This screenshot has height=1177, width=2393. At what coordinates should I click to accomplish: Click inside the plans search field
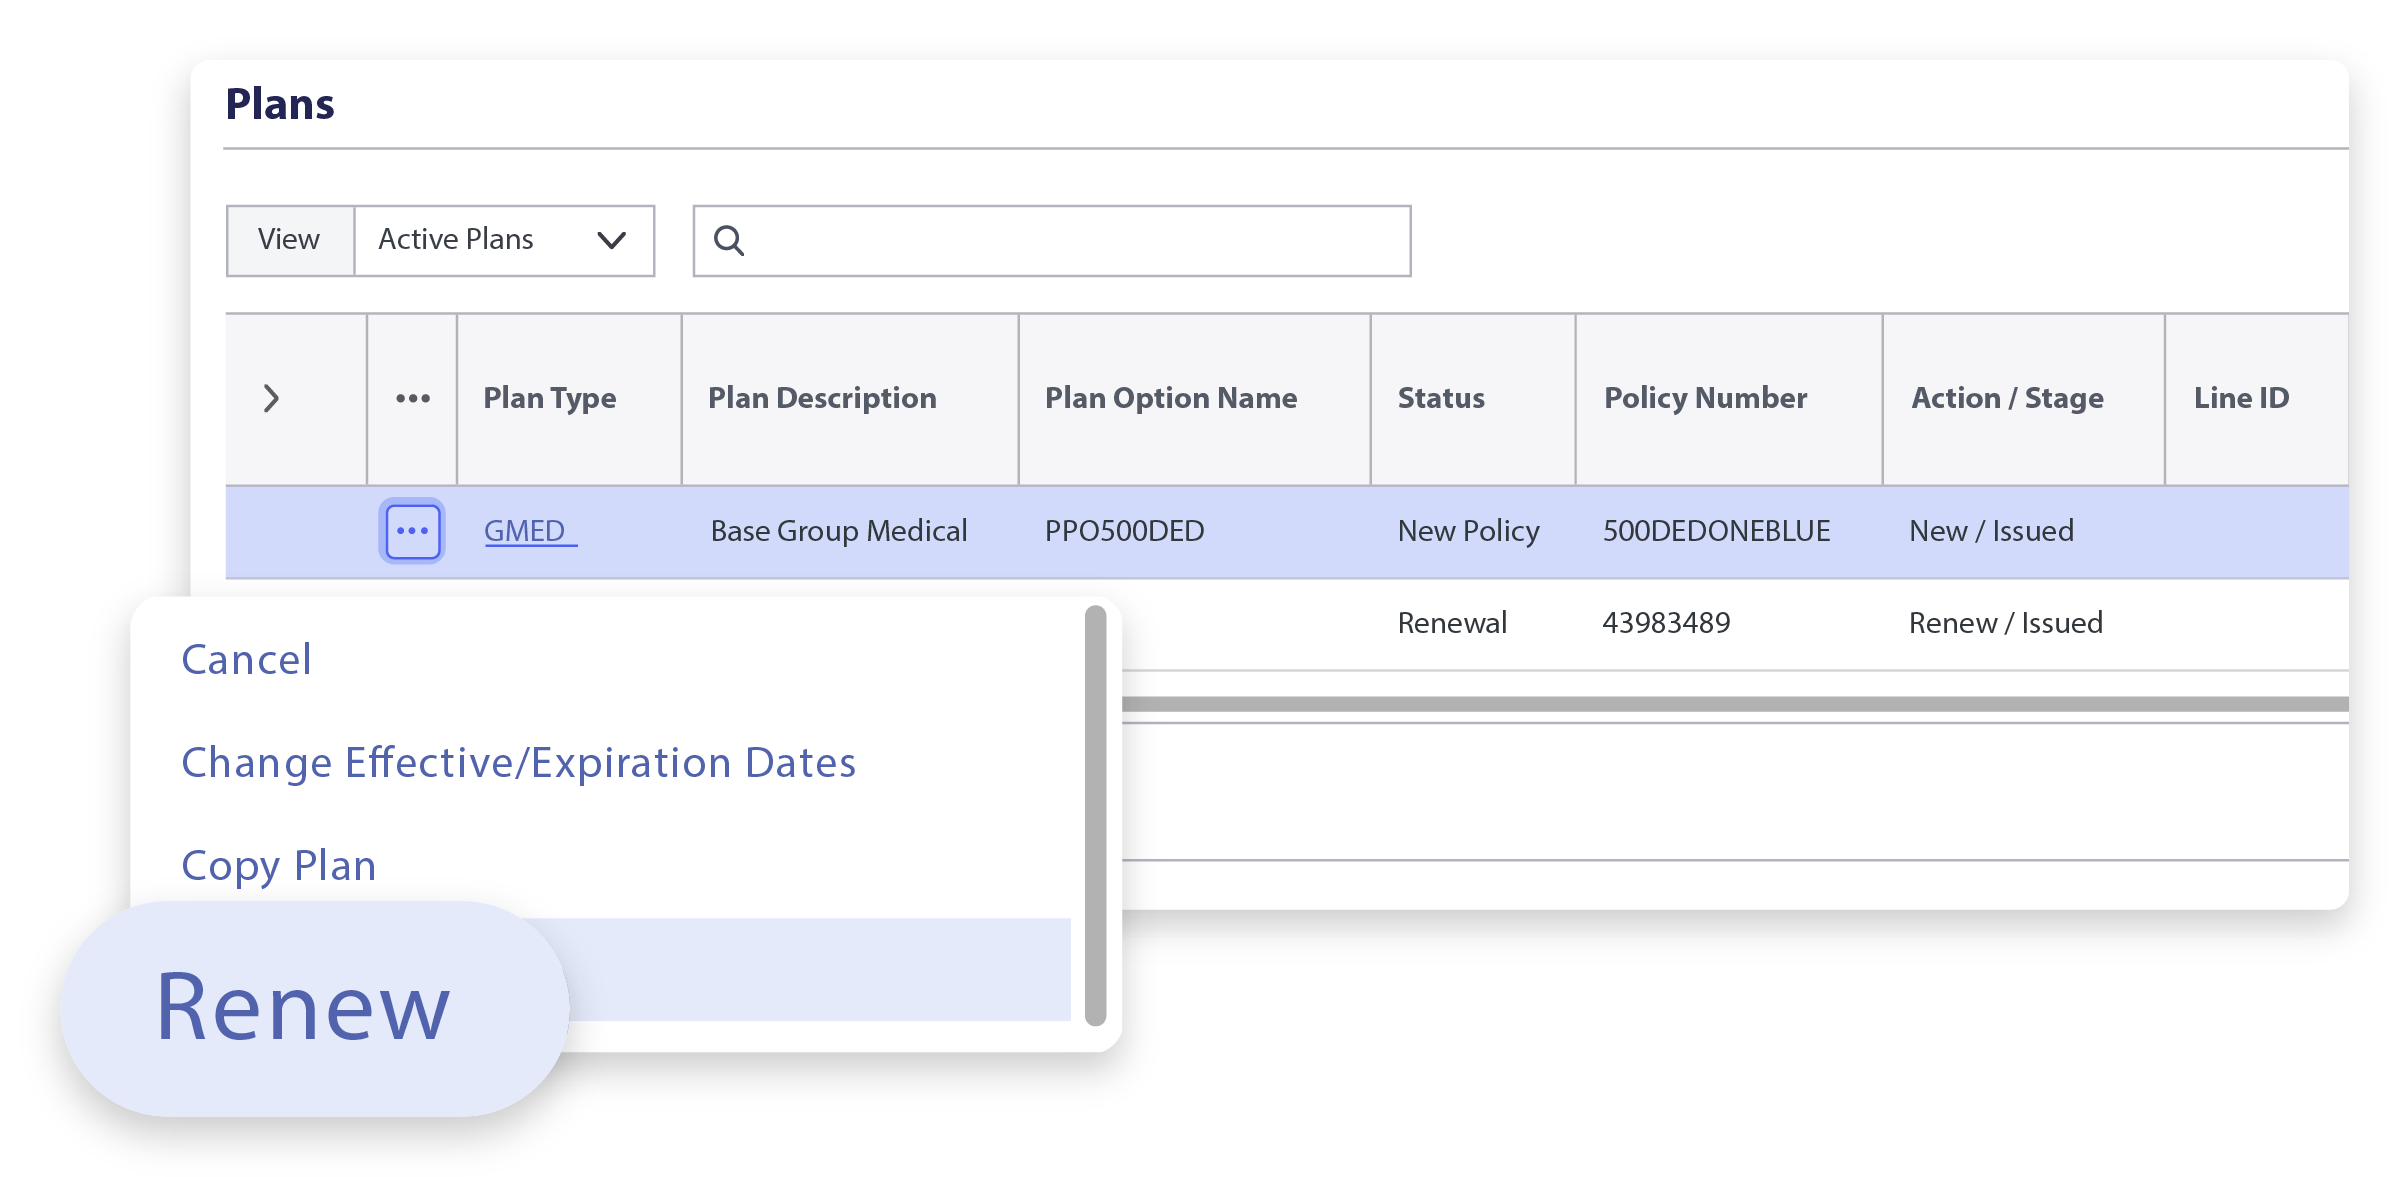1052,241
